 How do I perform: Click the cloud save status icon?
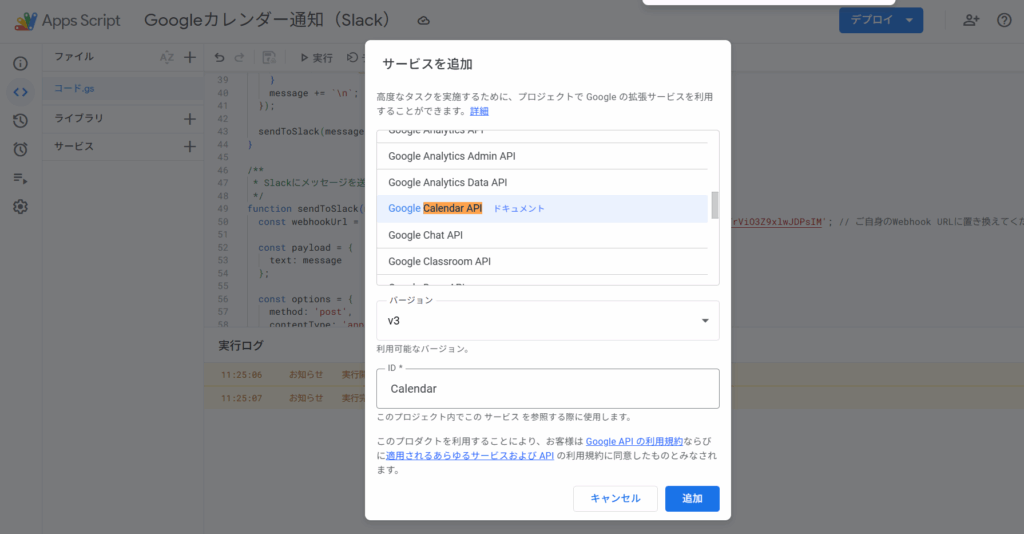tap(423, 21)
